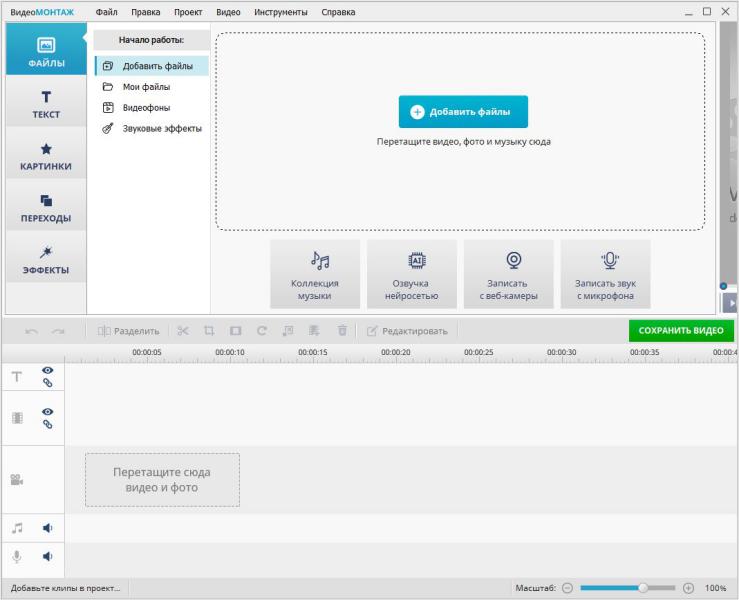Click the black-bars frame icon in toolbar
739x600 pixels.
coord(235,331)
